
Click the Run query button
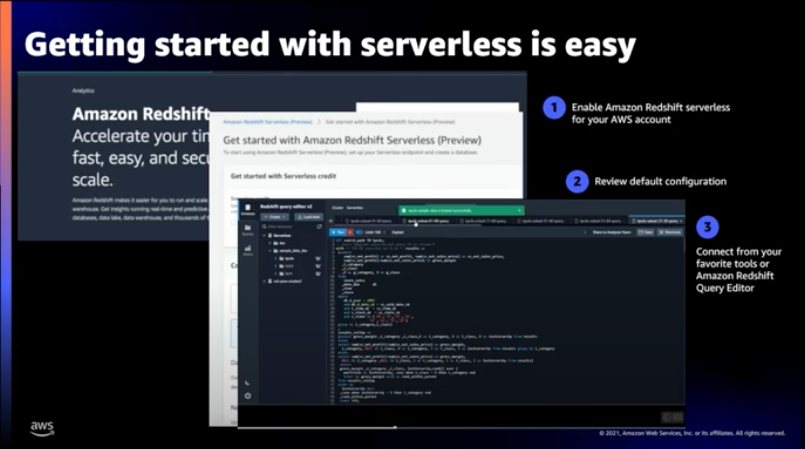coord(338,232)
